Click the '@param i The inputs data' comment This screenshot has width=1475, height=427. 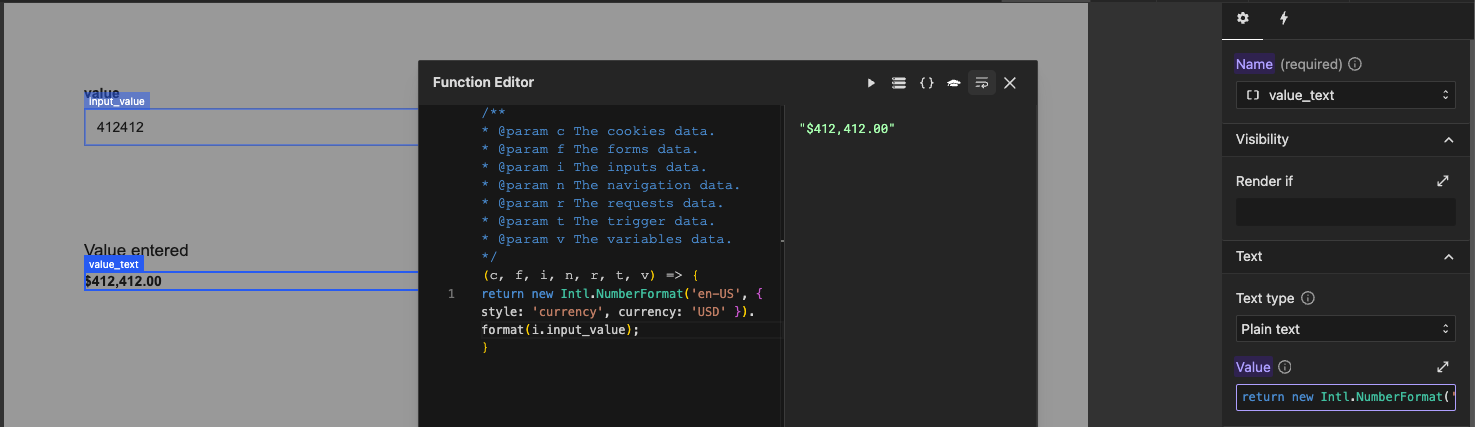594,167
